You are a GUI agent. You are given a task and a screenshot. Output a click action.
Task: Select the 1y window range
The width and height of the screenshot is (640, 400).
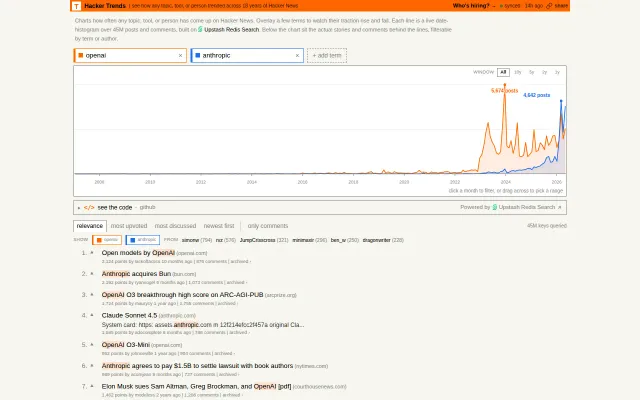(557, 72)
